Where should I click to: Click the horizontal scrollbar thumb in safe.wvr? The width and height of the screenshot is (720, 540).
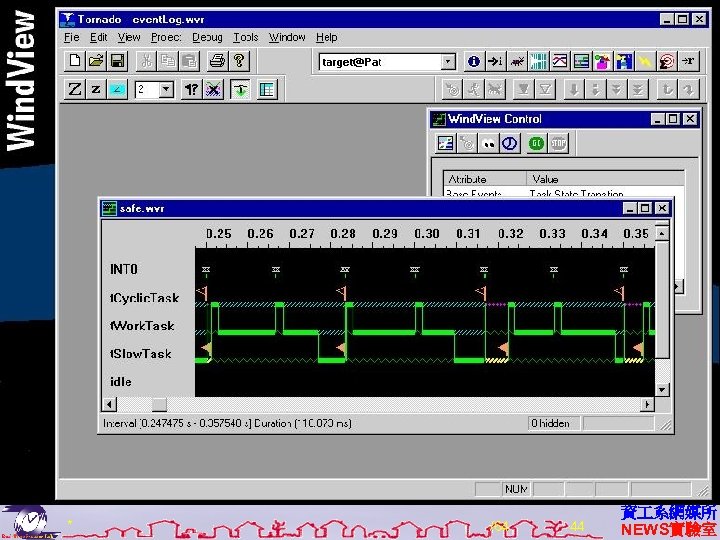pyautogui.click(x=159, y=405)
